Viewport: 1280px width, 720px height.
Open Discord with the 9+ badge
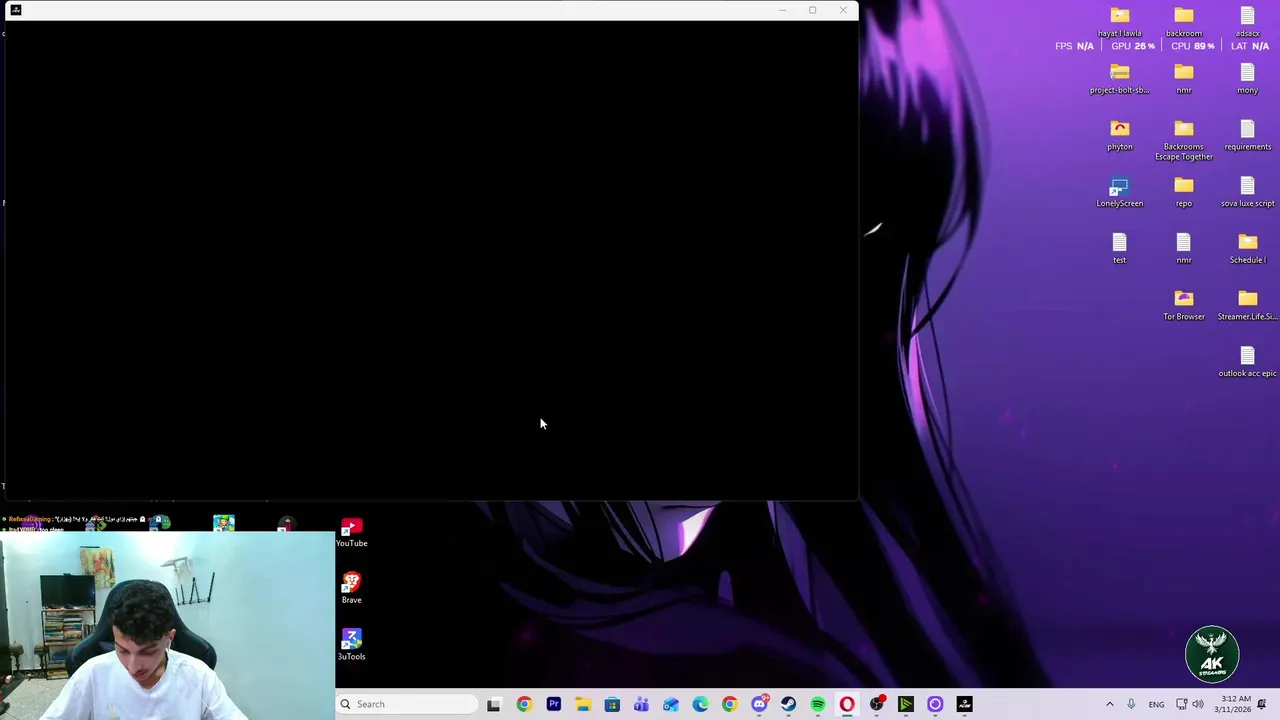point(759,704)
